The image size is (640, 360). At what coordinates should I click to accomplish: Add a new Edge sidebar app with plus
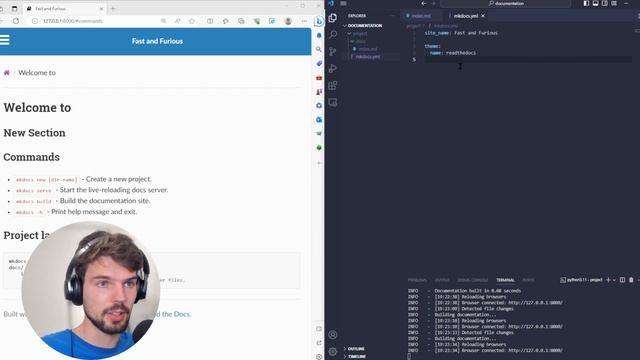click(319, 163)
